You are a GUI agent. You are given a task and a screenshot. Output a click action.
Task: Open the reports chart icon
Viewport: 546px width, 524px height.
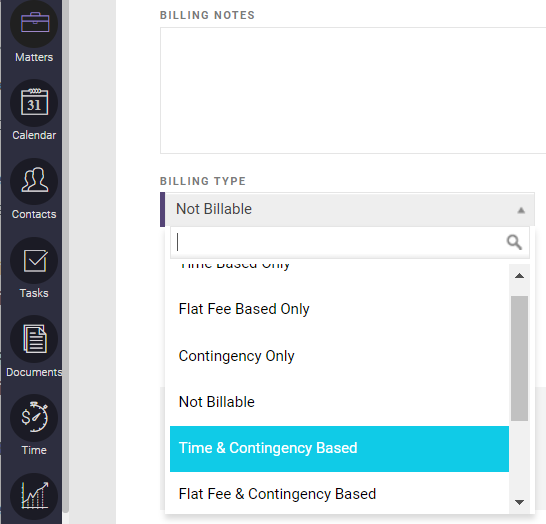coord(34,496)
